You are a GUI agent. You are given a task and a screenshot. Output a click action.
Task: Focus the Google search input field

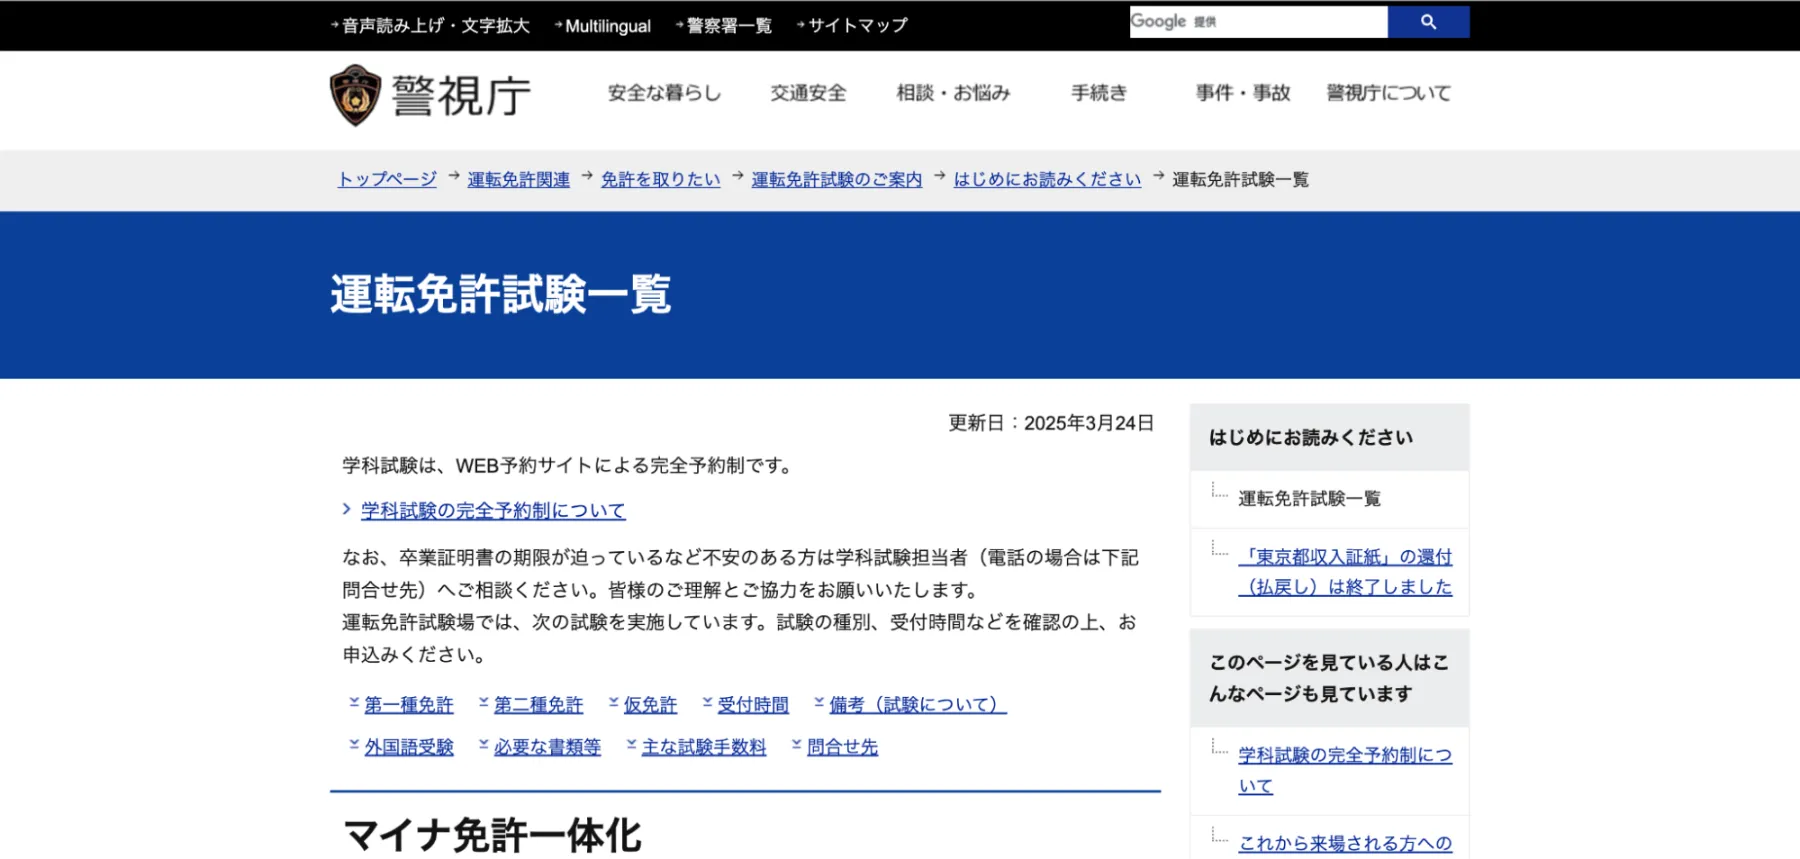click(1258, 22)
